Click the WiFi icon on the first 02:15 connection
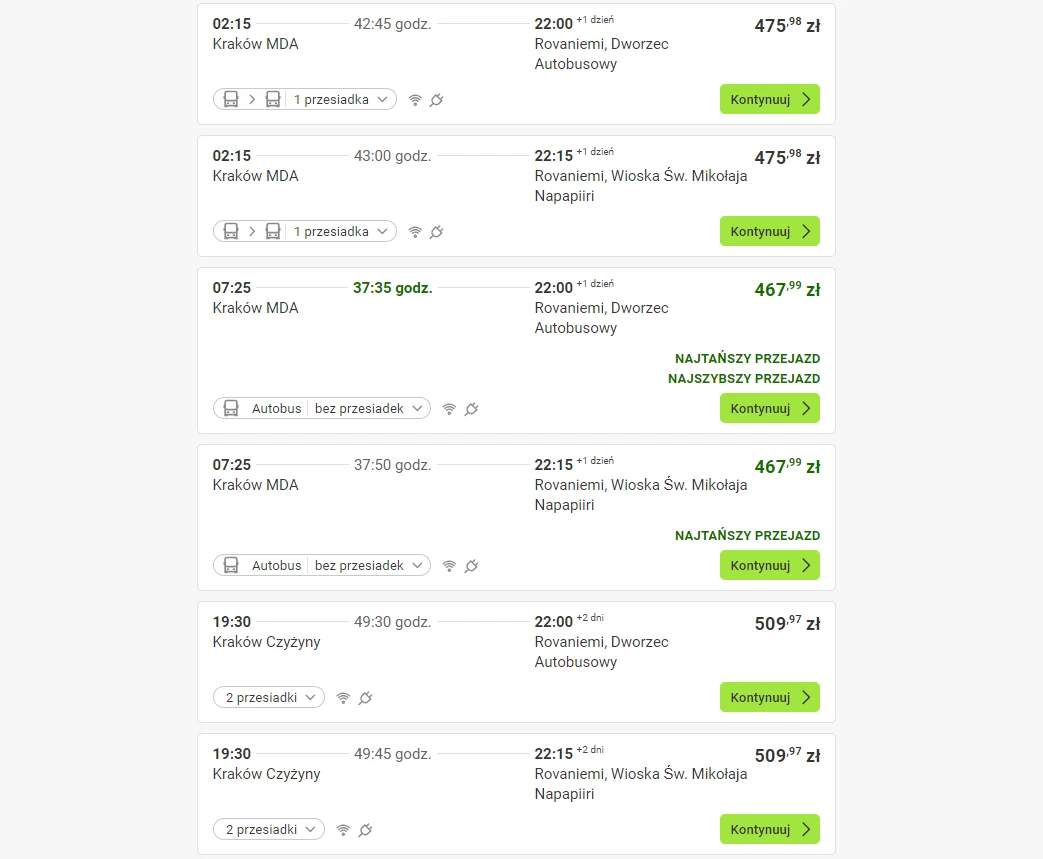The height and width of the screenshot is (859, 1043). (x=415, y=100)
